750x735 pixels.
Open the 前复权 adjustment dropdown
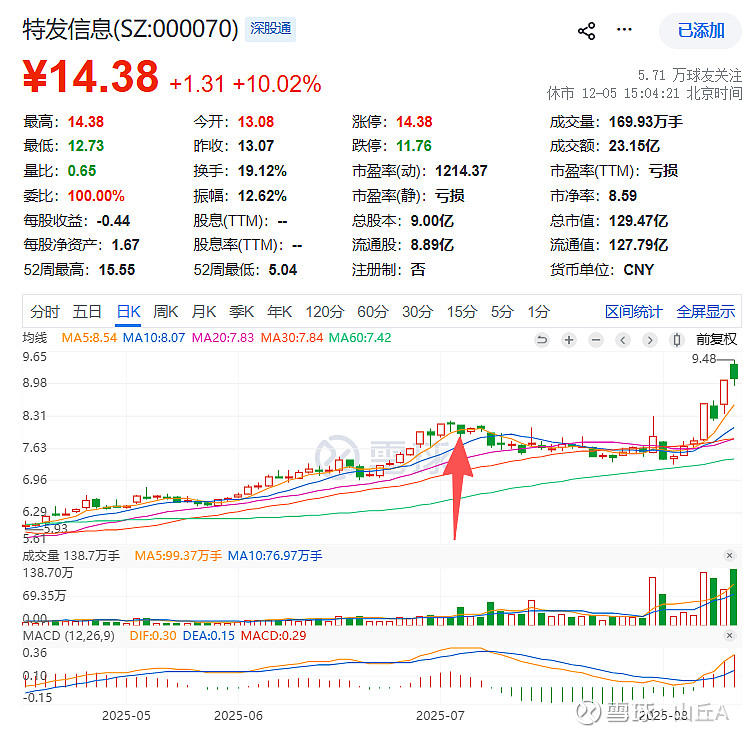click(716, 340)
